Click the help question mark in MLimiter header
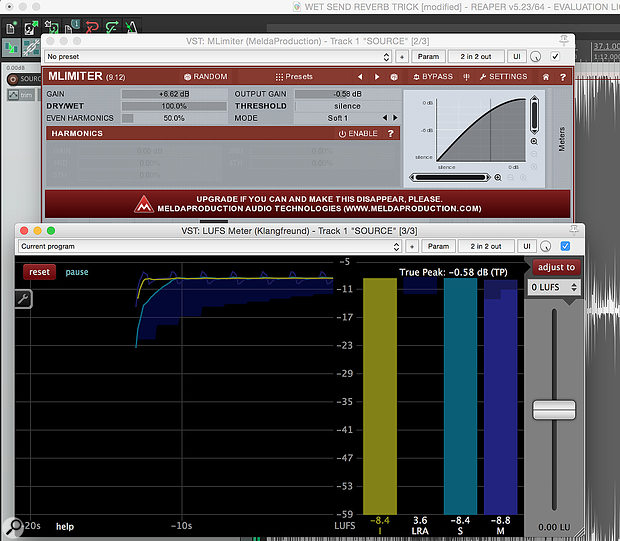Screen dimensions: 620x541 [563, 77]
